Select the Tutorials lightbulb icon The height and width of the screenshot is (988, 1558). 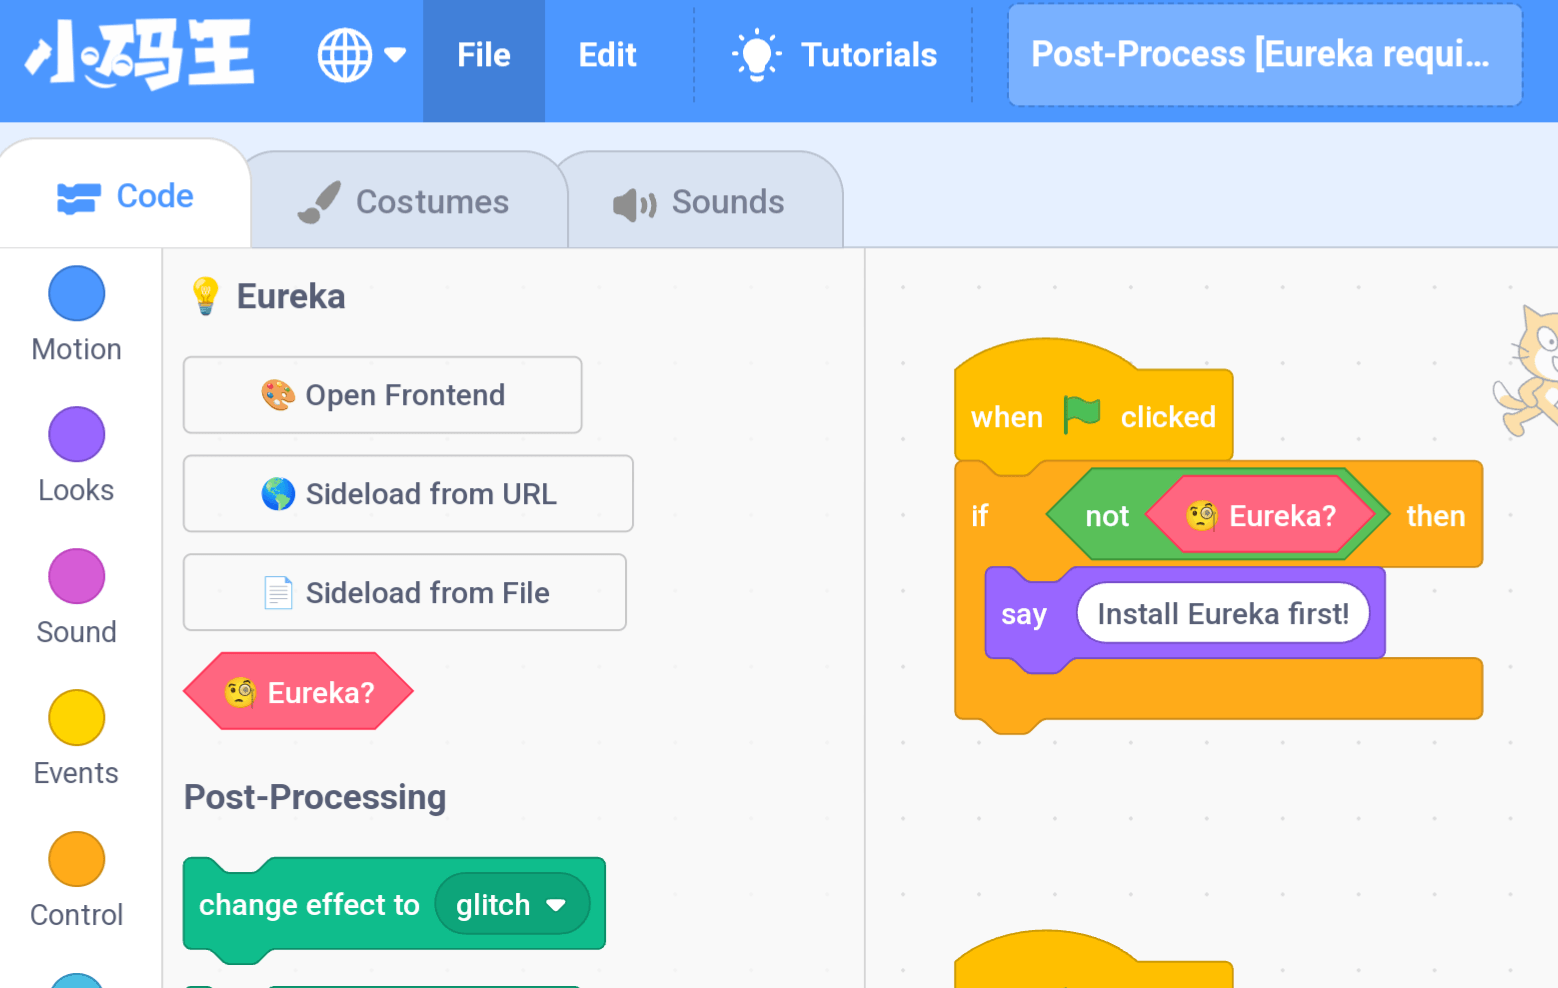click(x=757, y=55)
